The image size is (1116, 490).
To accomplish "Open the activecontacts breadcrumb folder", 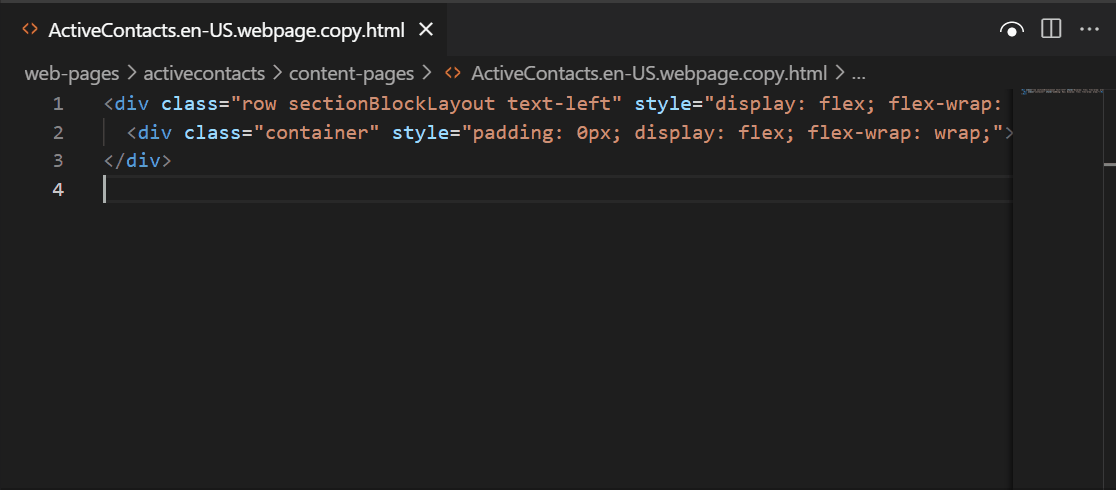I will point(204,73).
